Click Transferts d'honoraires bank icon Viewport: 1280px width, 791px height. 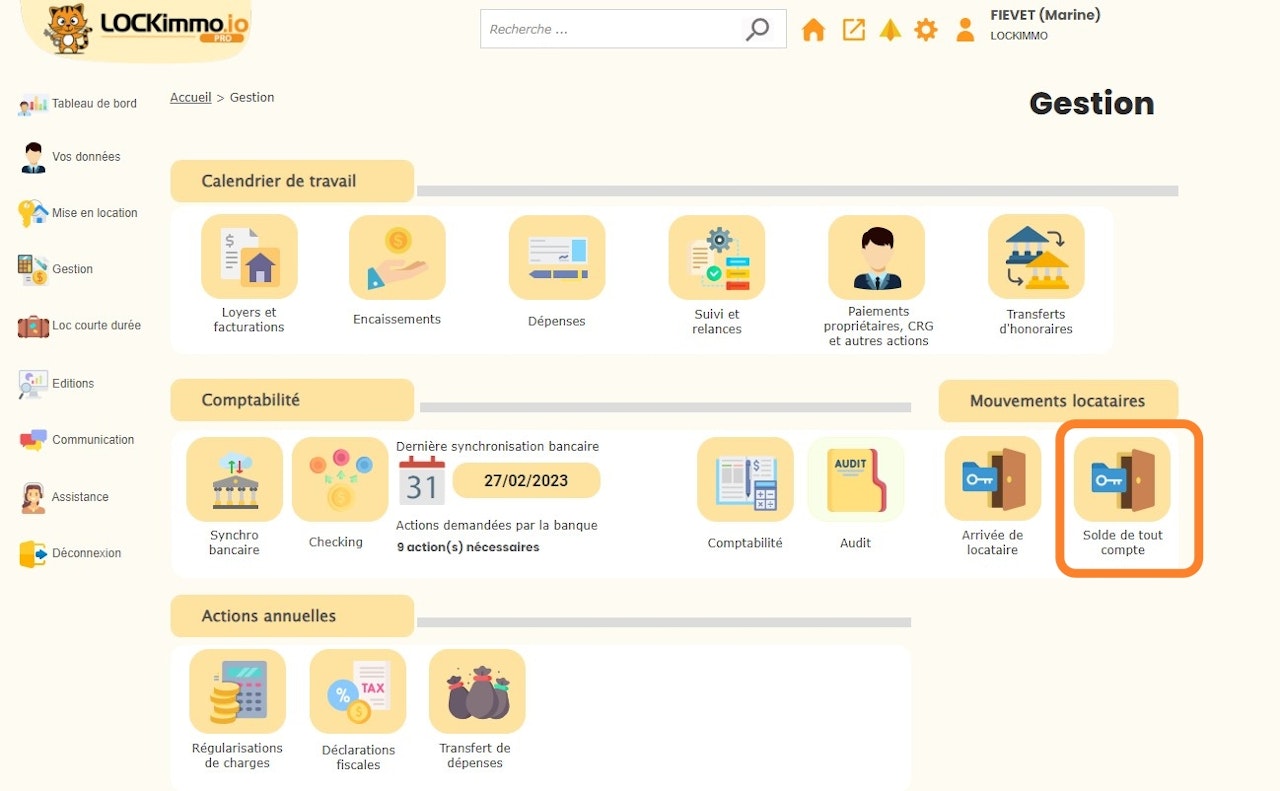1036,257
